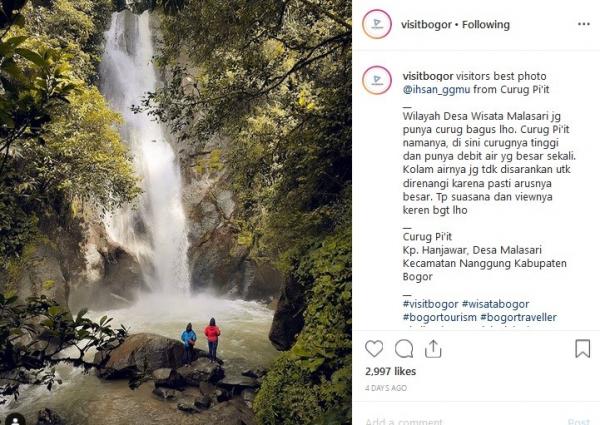The width and height of the screenshot is (600, 425).
Task: Like the post with the heart icon
Action: tap(374, 349)
